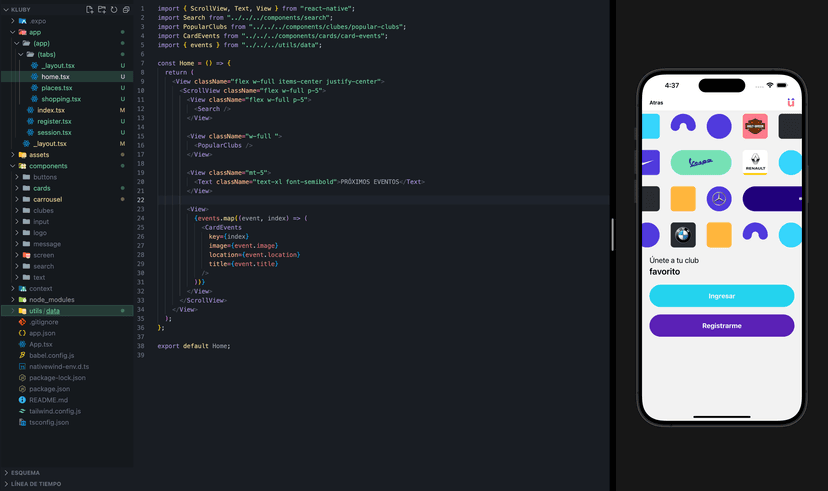Expand the ESQUEMA outline panel
The width and height of the screenshot is (828, 491).
click(x=6, y=473)
